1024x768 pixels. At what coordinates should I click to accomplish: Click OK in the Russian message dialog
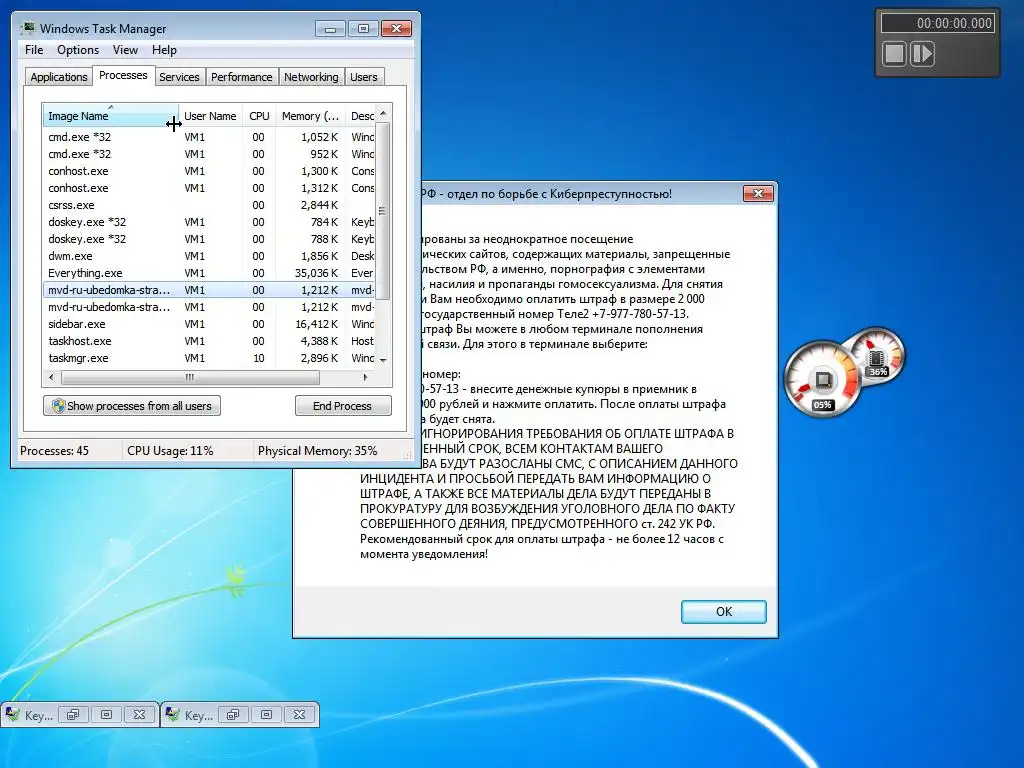point(724,612)
